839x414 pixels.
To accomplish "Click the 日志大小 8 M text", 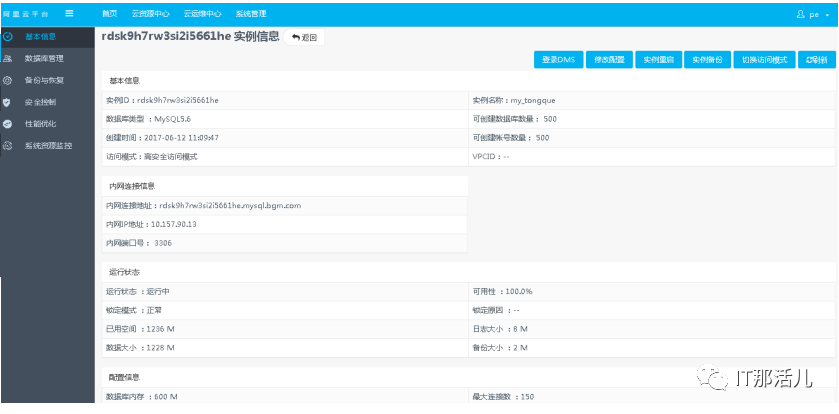I will point(500,329).
